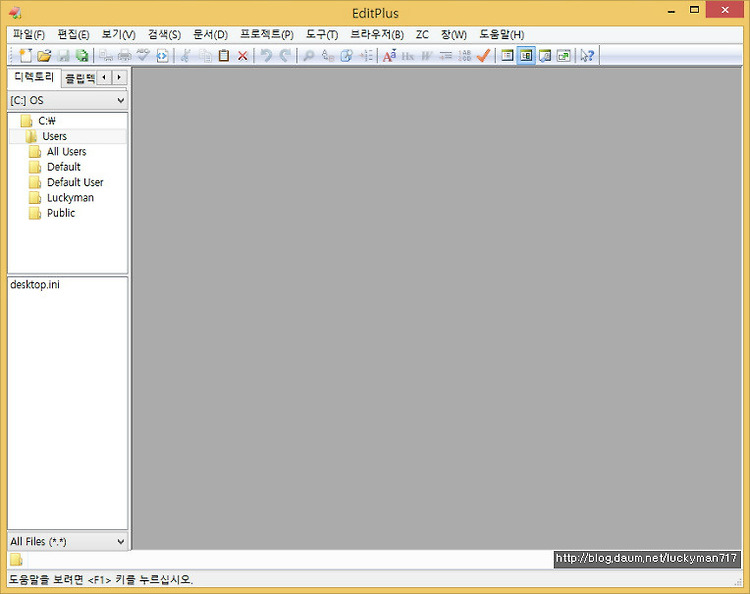
Task: Click the Redo arrow icon
Action: (285, 55)
